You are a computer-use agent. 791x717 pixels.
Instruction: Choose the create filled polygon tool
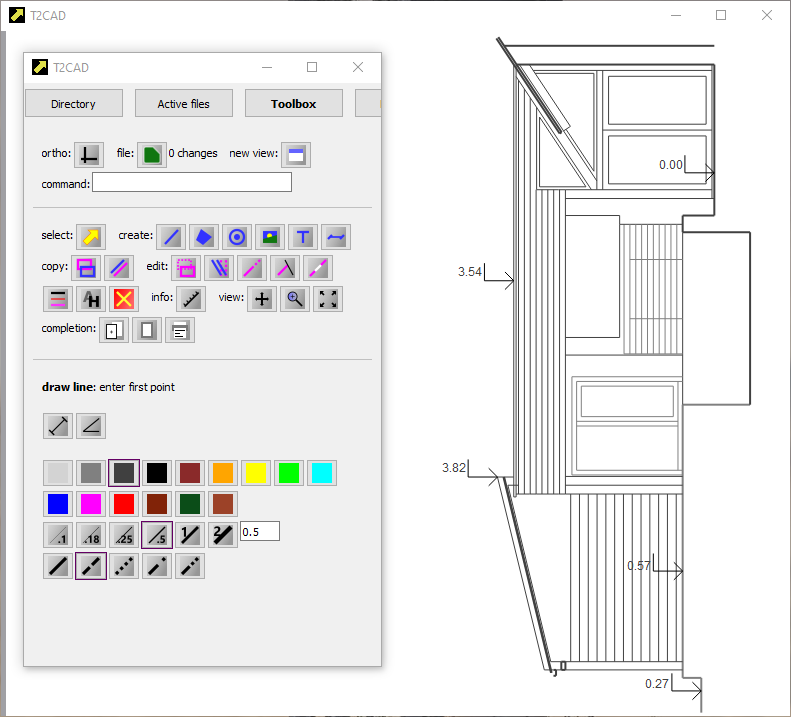point(204,237)
